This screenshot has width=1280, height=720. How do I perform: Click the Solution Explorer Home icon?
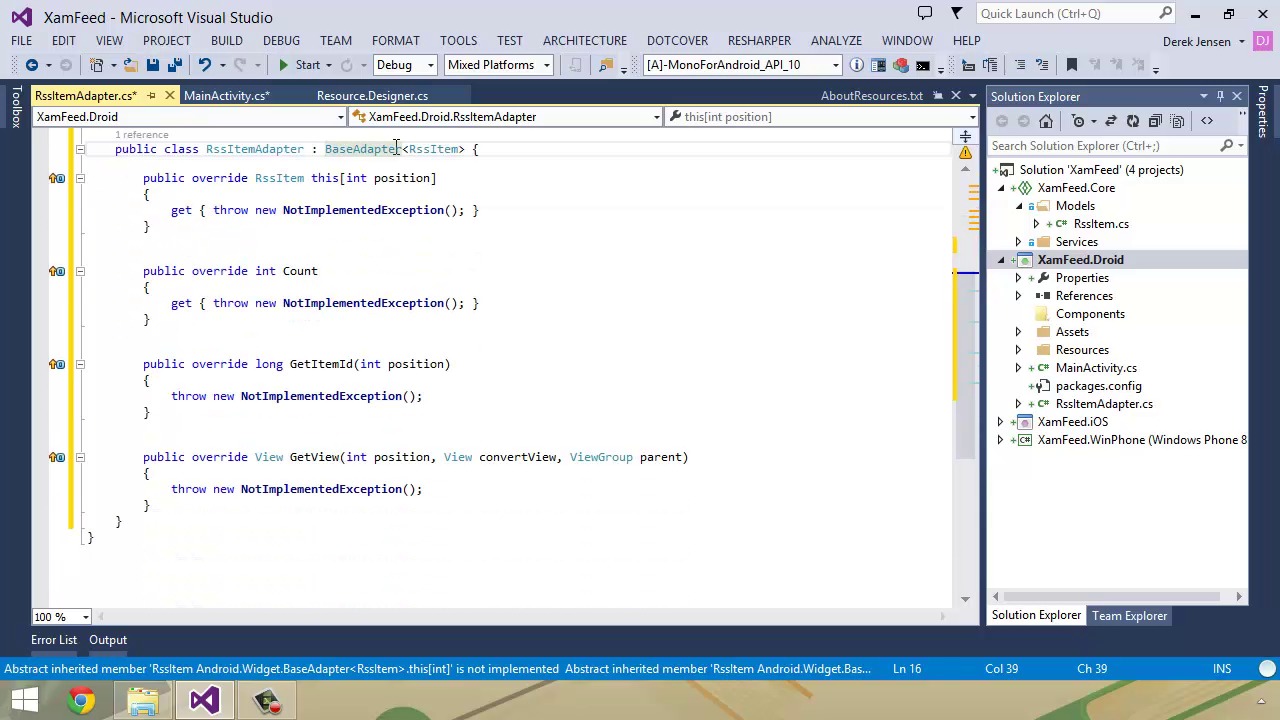1046,121
